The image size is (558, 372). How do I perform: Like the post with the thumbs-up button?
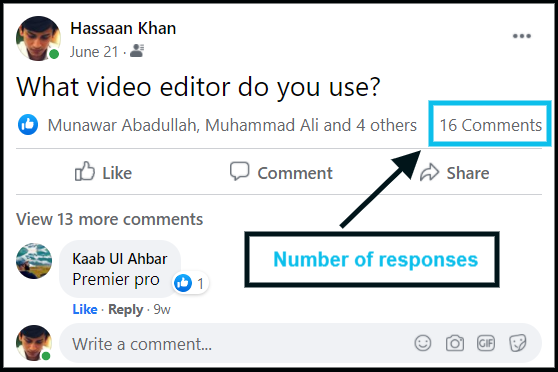pos(103,172)
